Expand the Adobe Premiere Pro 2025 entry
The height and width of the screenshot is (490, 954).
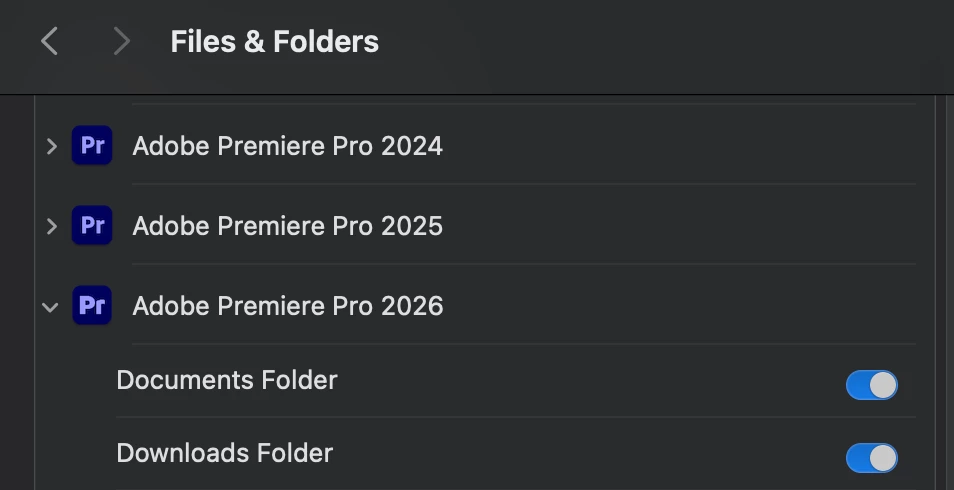[52, 226]
